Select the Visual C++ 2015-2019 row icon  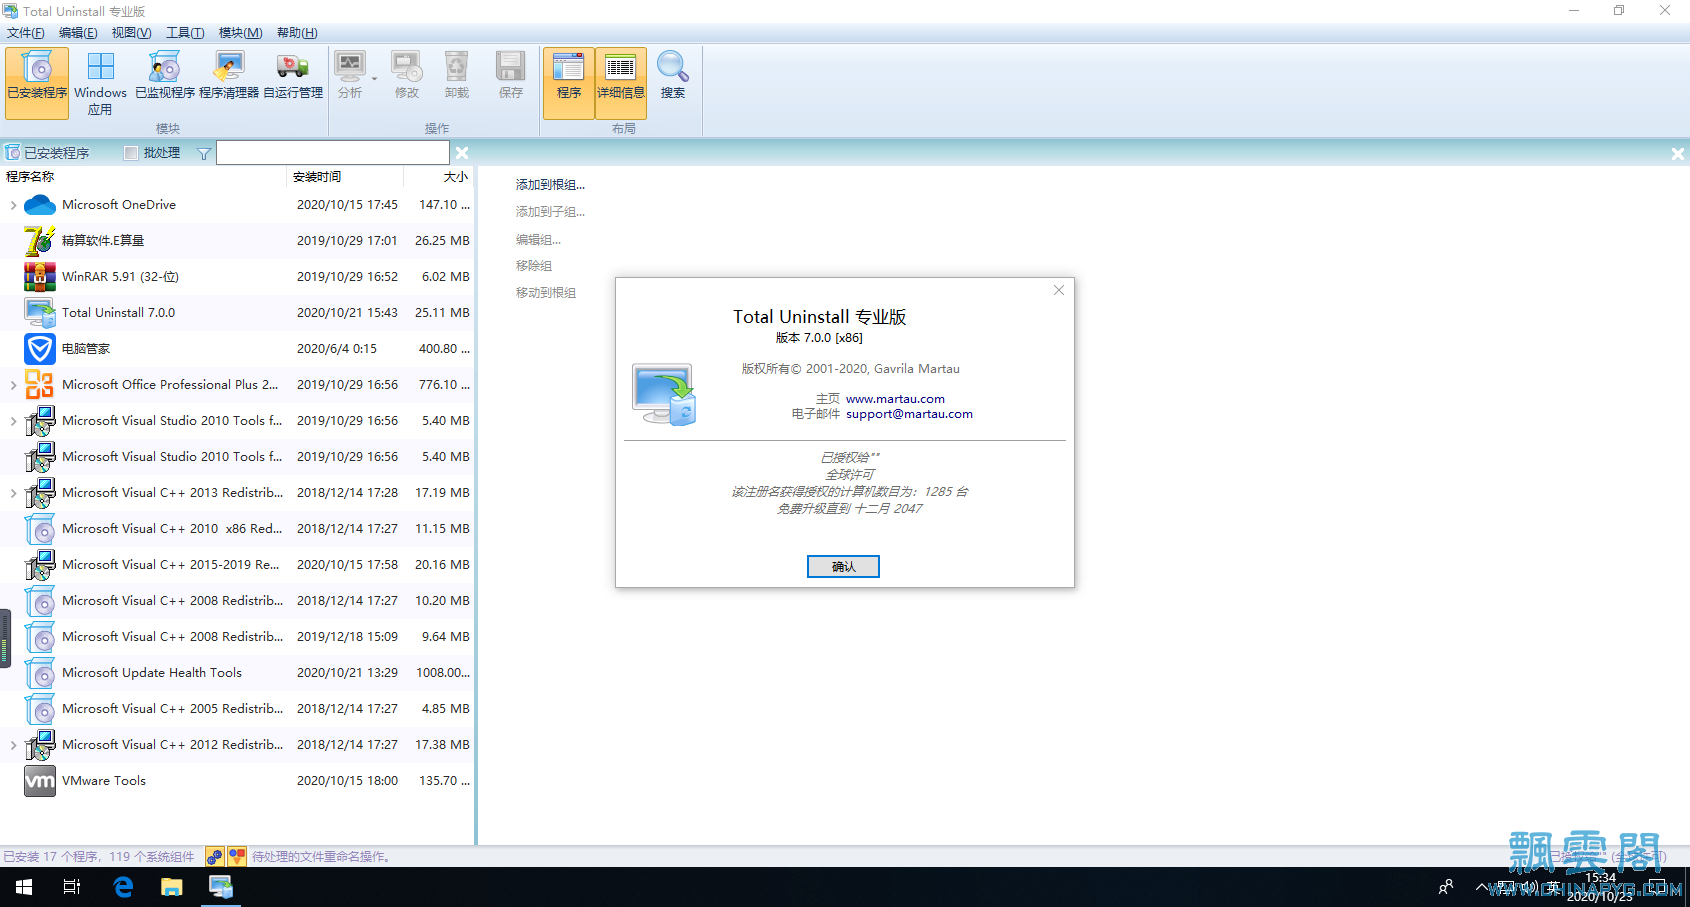(40, 565)
